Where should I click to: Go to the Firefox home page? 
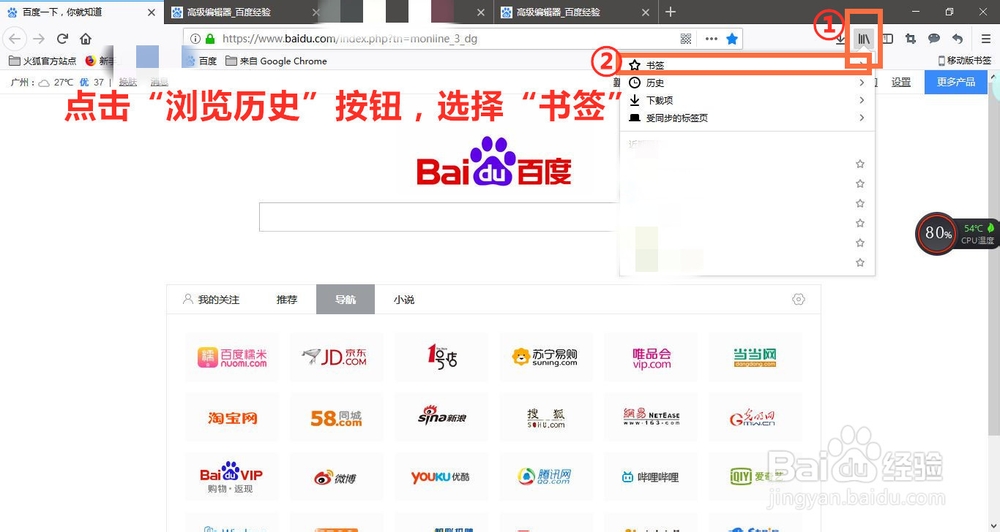(85, 39)
